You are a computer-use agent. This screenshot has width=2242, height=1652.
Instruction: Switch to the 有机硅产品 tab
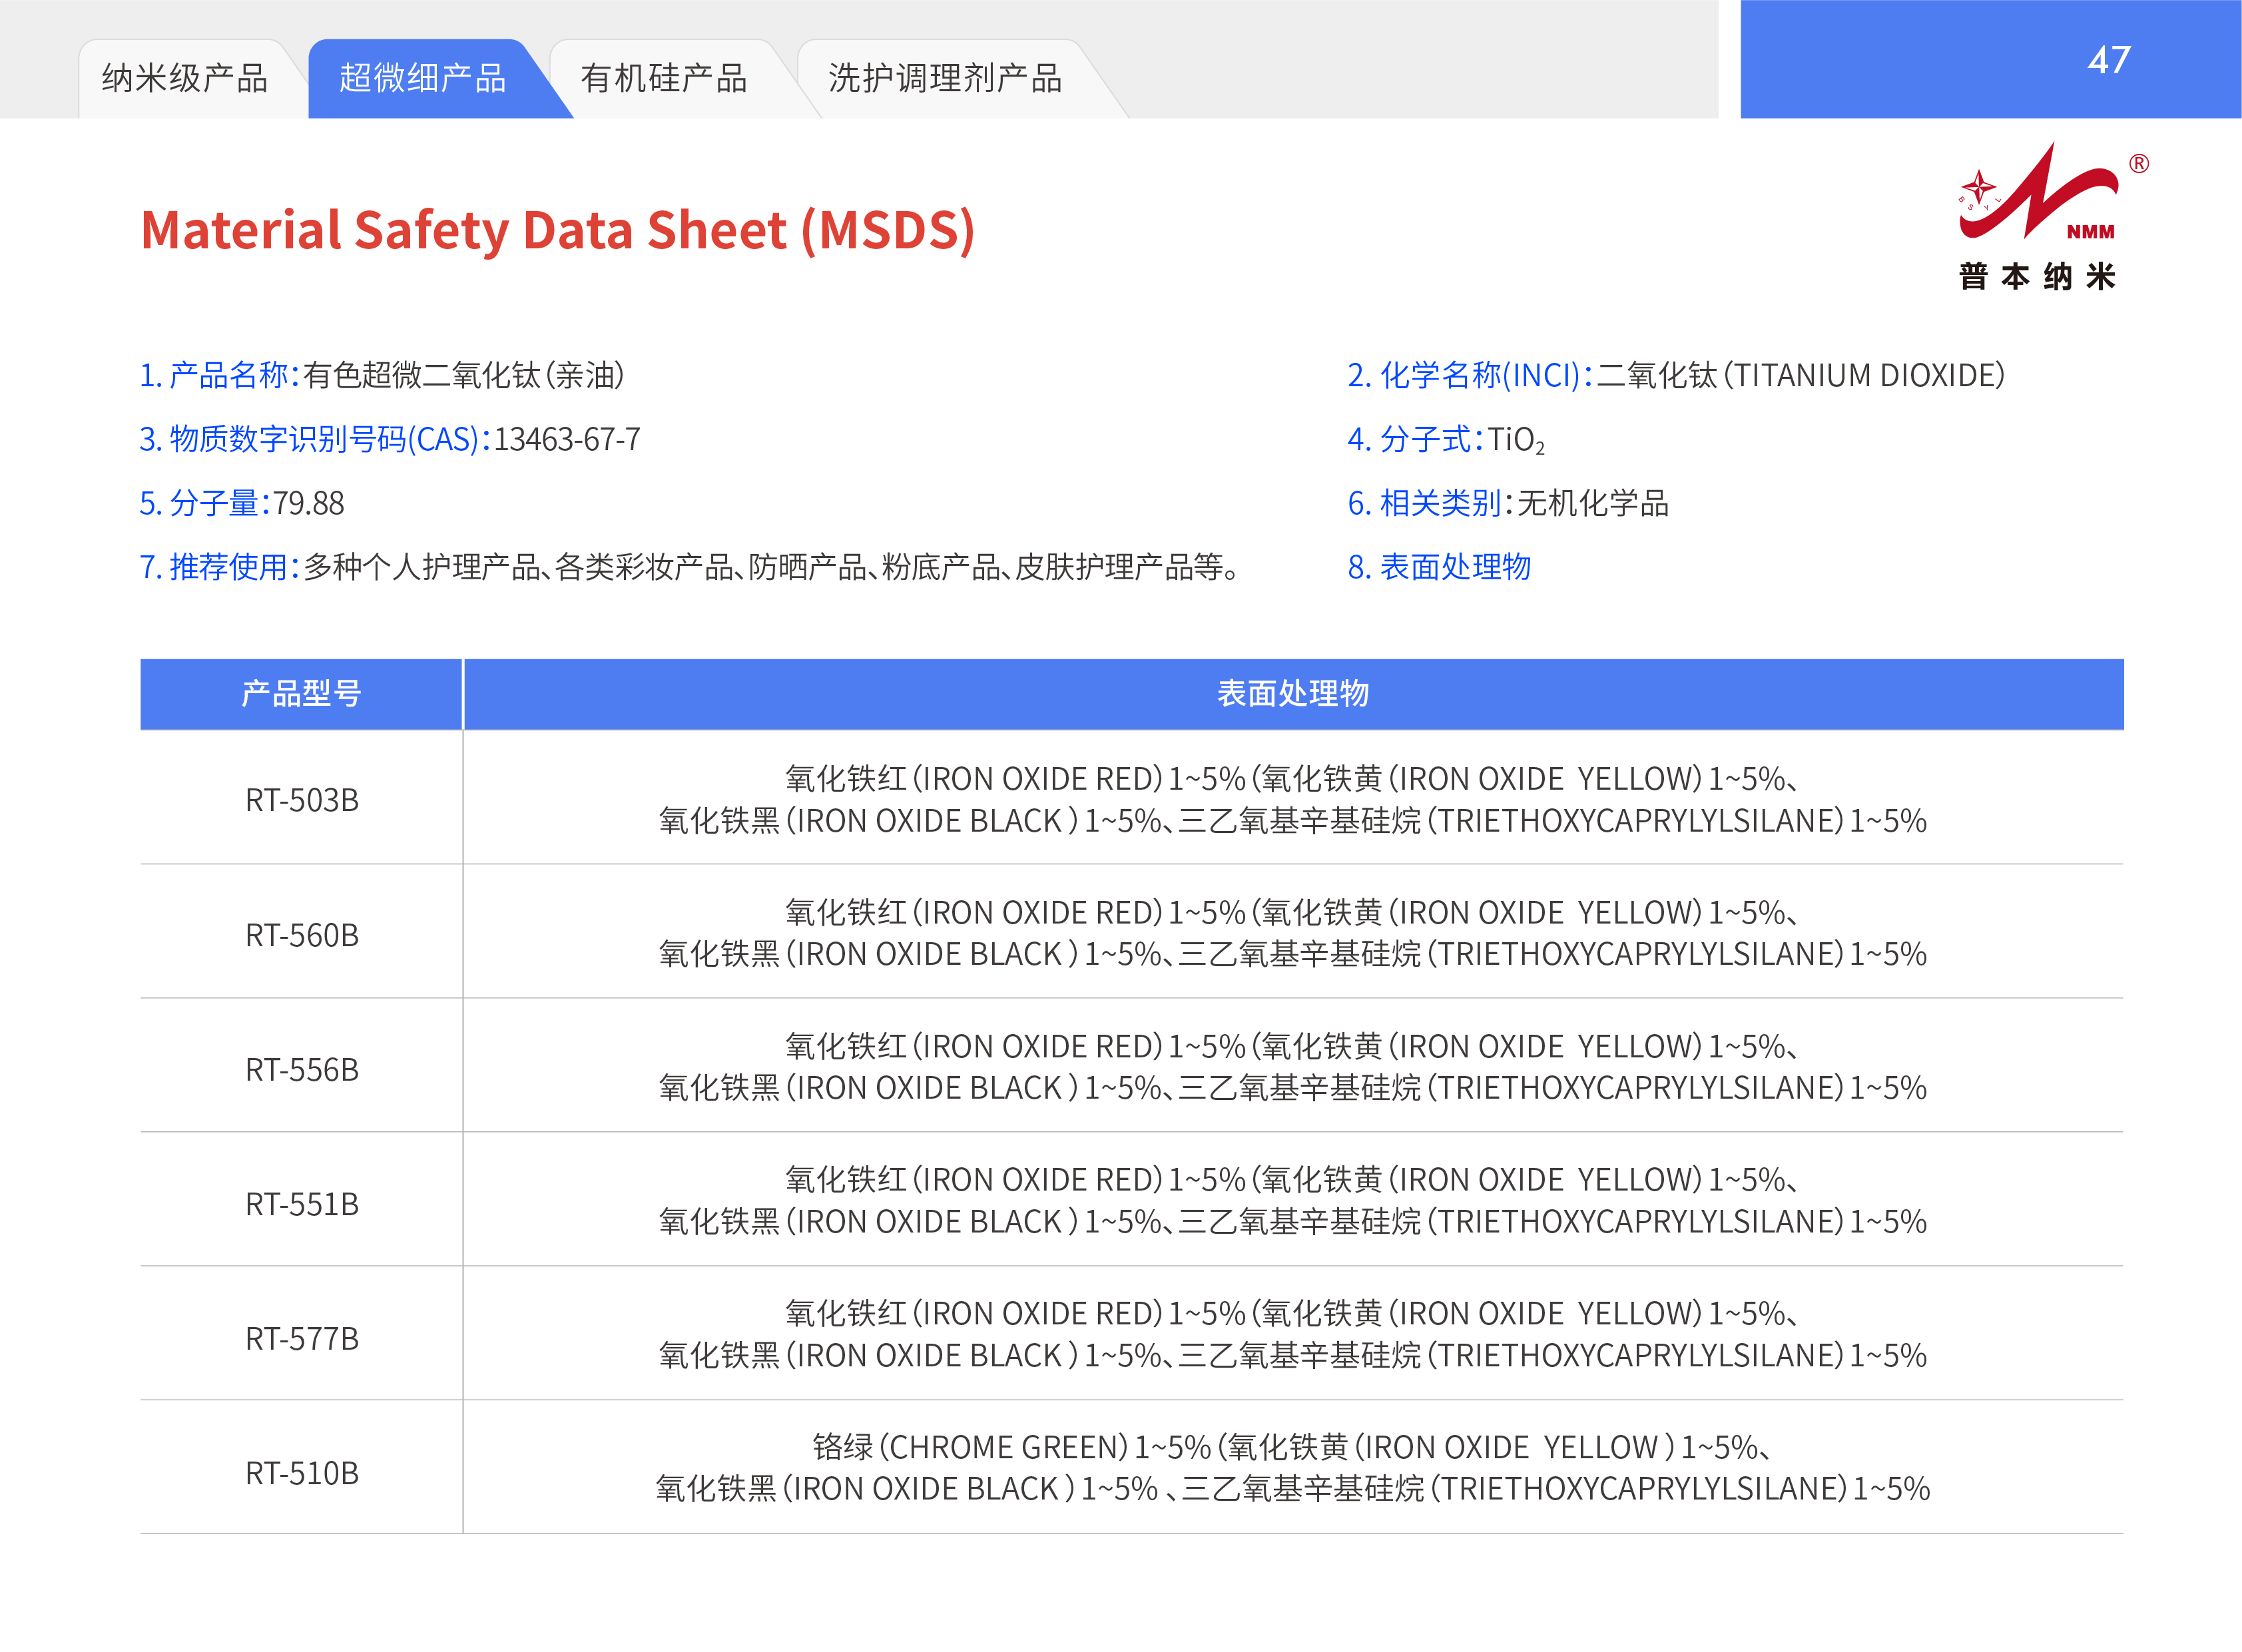pos(664,78)
